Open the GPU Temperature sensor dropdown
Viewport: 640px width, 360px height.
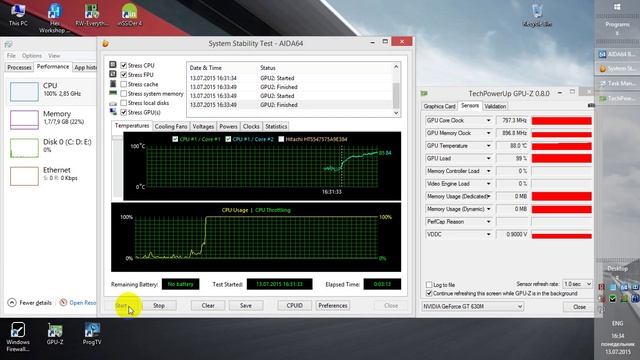[x=488, y=146]
